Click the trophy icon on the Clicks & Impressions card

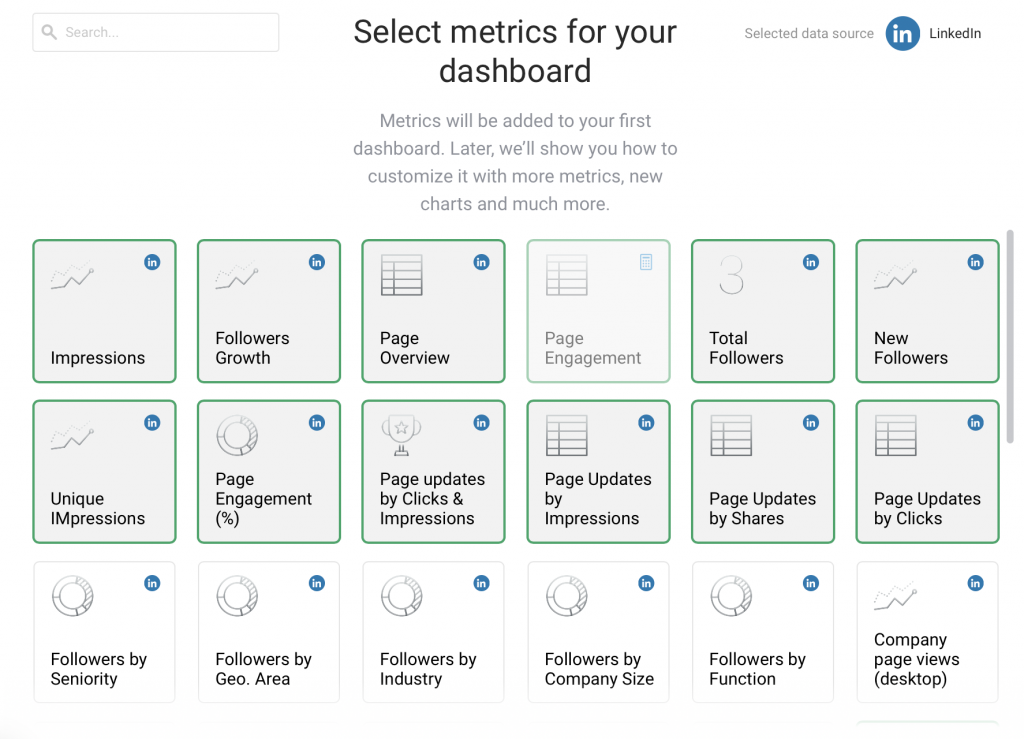tap(402, 436)
